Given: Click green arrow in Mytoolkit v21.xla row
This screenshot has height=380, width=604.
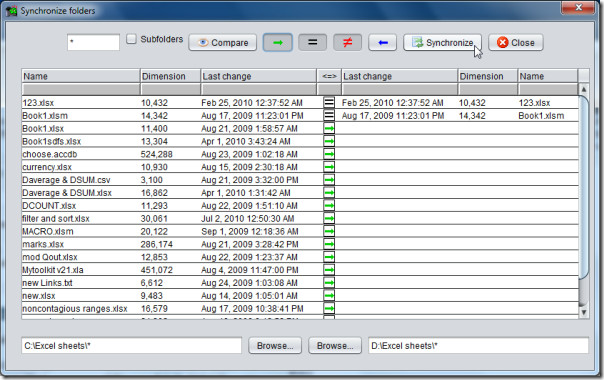Looking at the screenshot, I should click(329, 270).
